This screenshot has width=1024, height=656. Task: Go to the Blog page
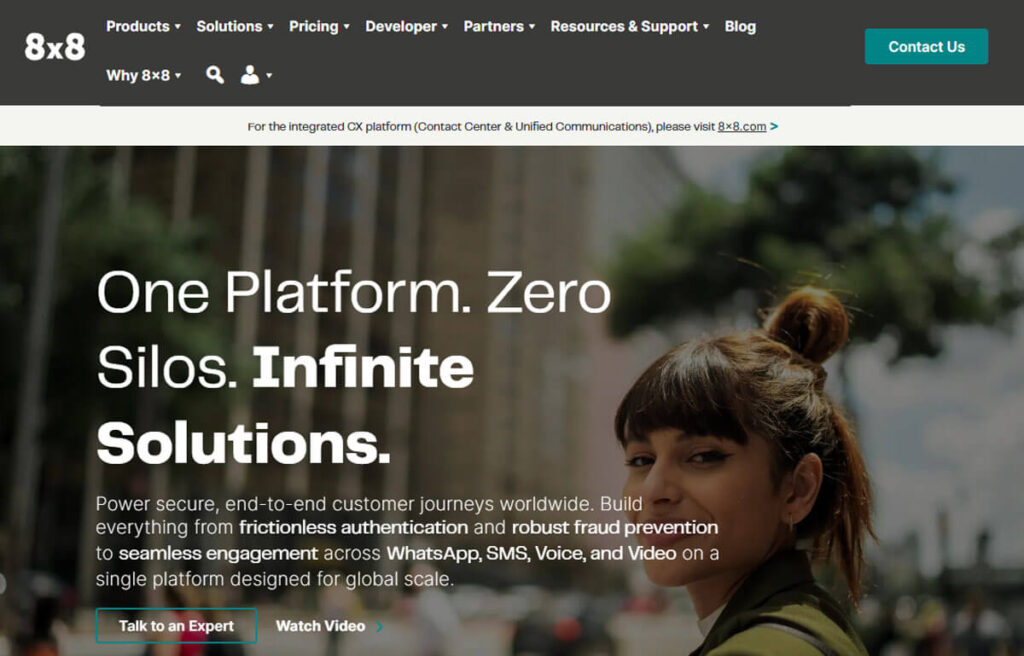tap(740, 27)
